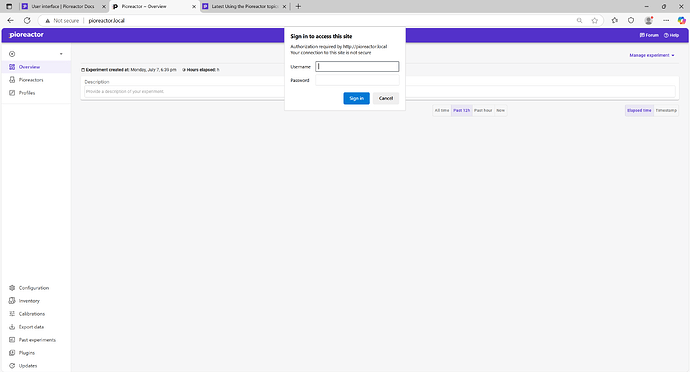The image size is (690, 372).
Task: Click the Plugins sidebar icon
Action: (12, 353)
